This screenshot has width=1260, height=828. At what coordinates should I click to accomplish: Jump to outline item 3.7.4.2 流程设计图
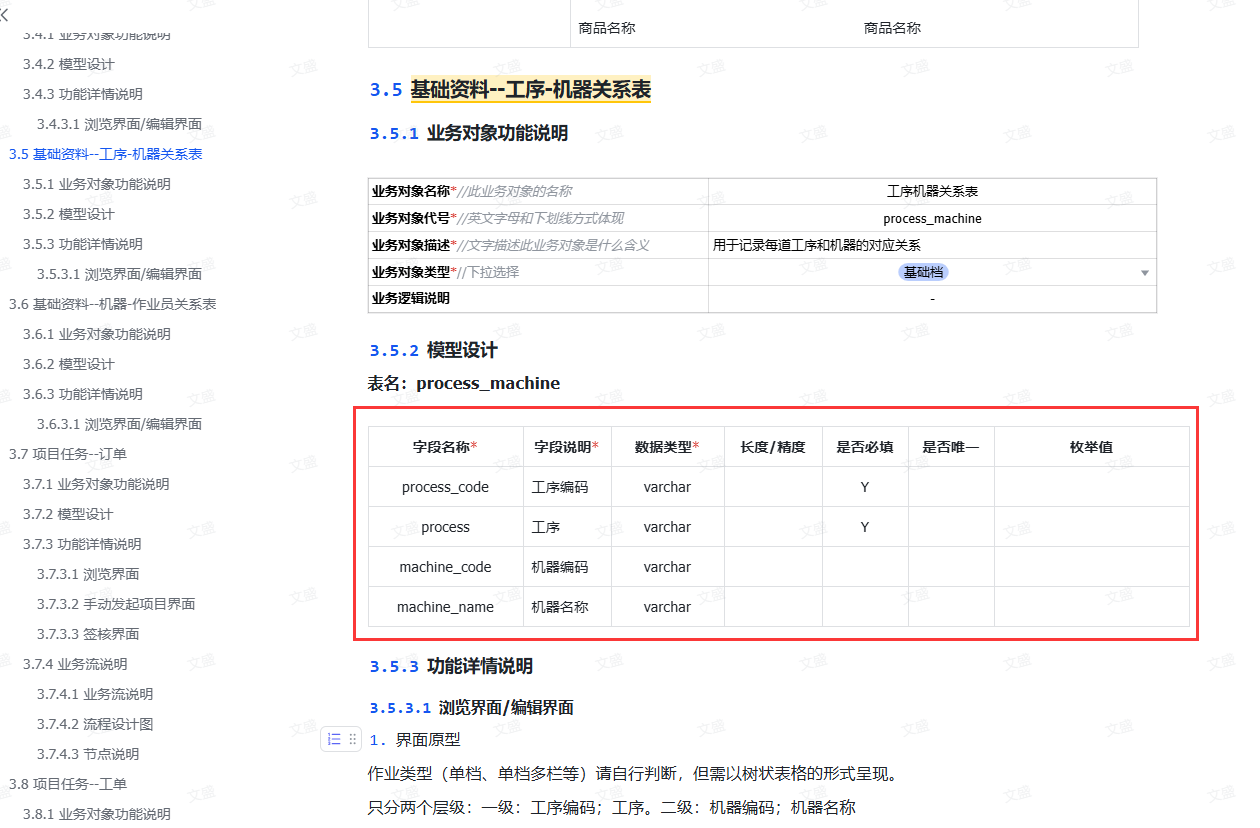pos(95,724)
